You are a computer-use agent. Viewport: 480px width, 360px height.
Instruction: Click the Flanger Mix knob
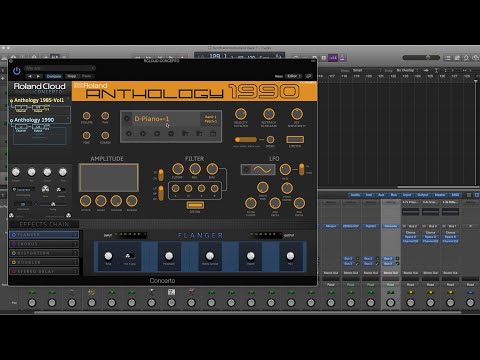290,256
